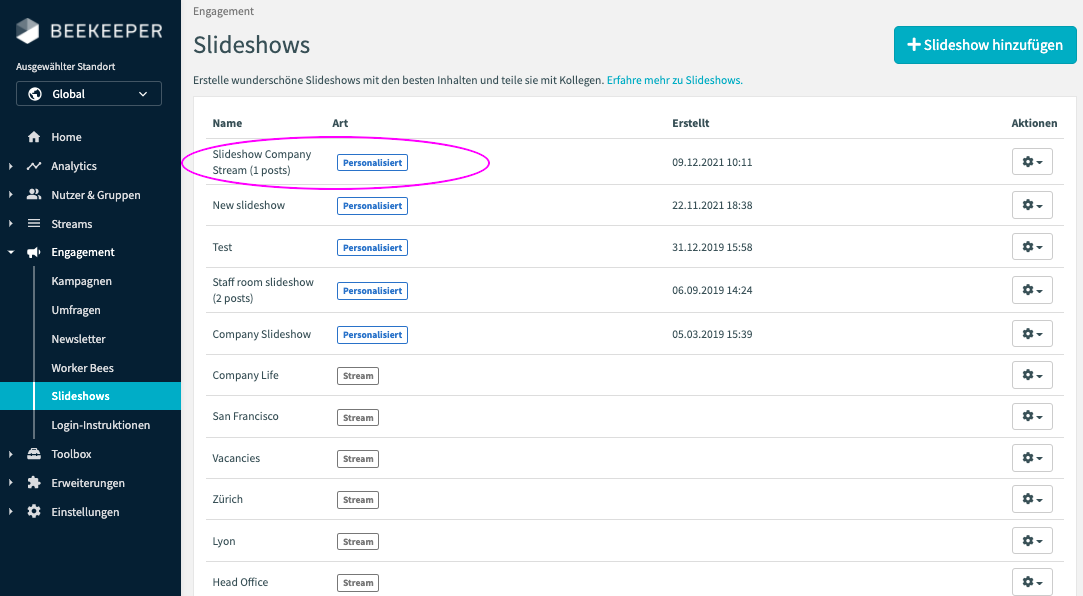Viewport: 1083px width, 596px height.
Task: Click the Einstellungen gear icon in sidebar
Action: [34, 512]
